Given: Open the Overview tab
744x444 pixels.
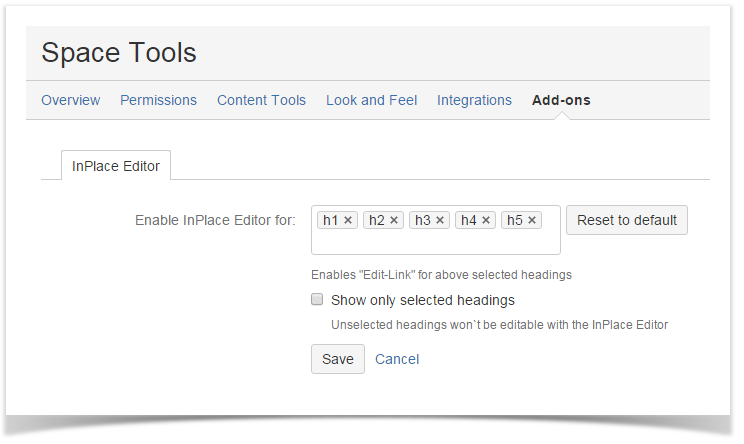Looking at the screenshot, I should coord(71,100).
